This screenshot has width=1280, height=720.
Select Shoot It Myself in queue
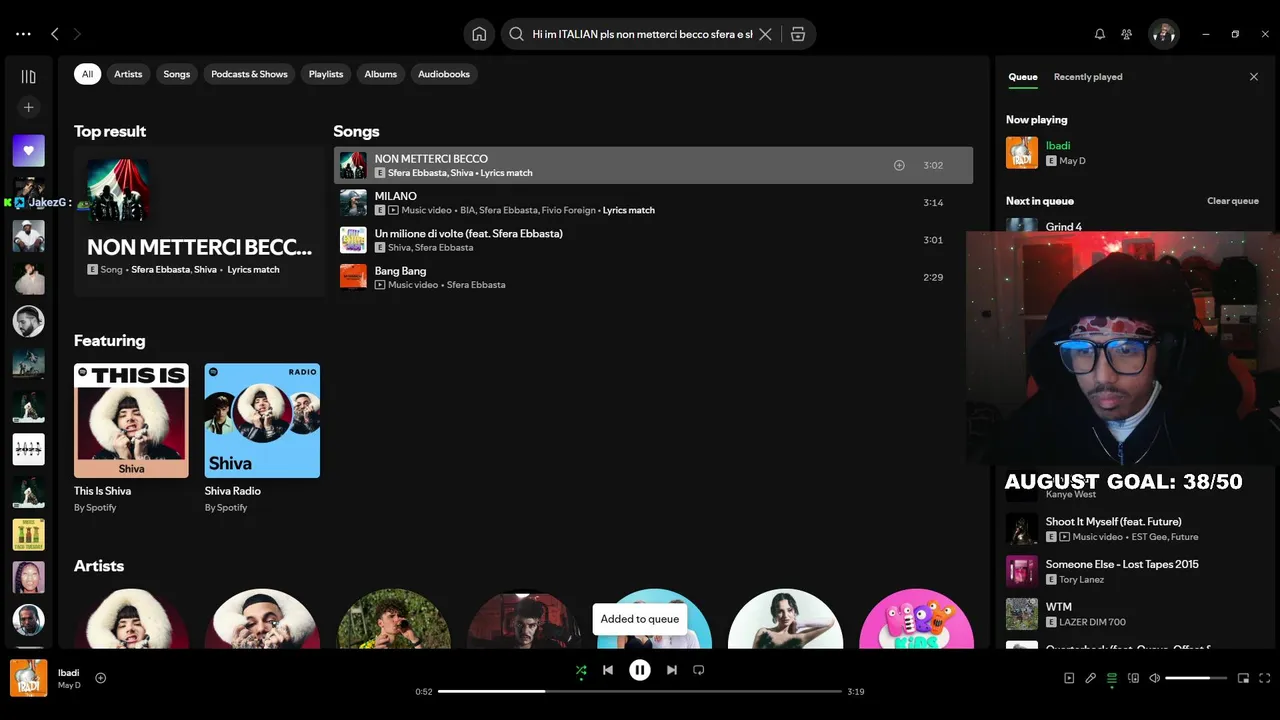tap(1113, 522)
